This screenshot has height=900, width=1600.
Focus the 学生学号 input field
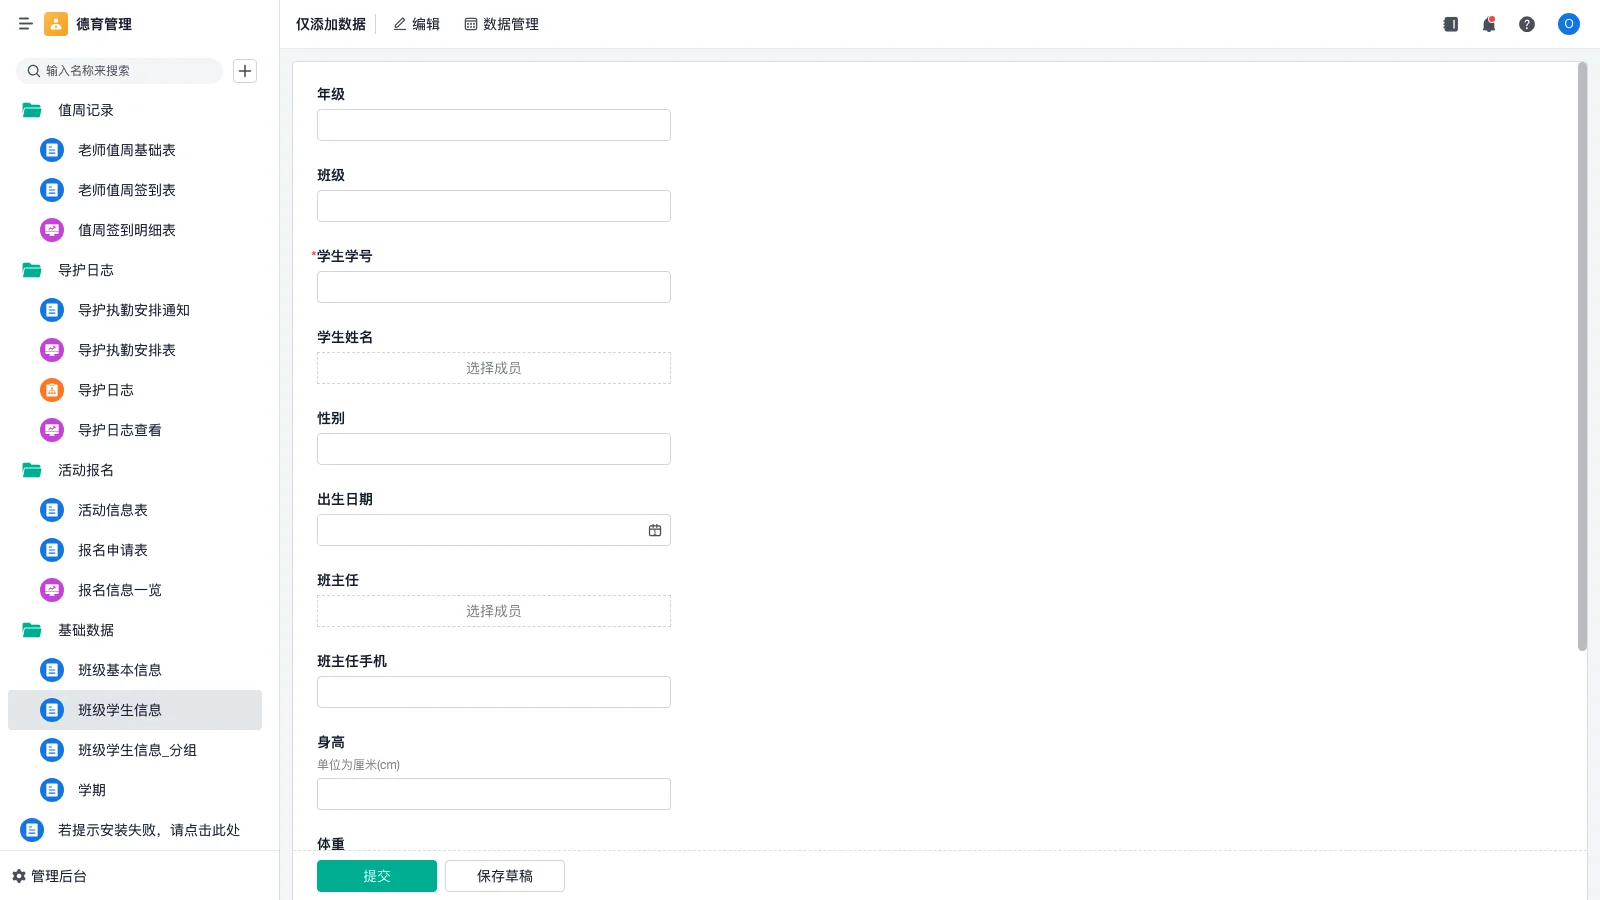tap(494, 287)
